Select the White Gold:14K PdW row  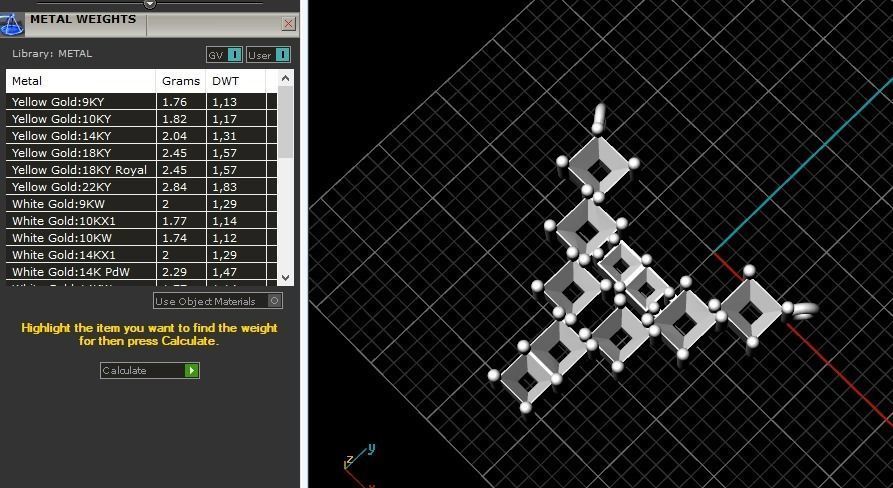(141, 272)
